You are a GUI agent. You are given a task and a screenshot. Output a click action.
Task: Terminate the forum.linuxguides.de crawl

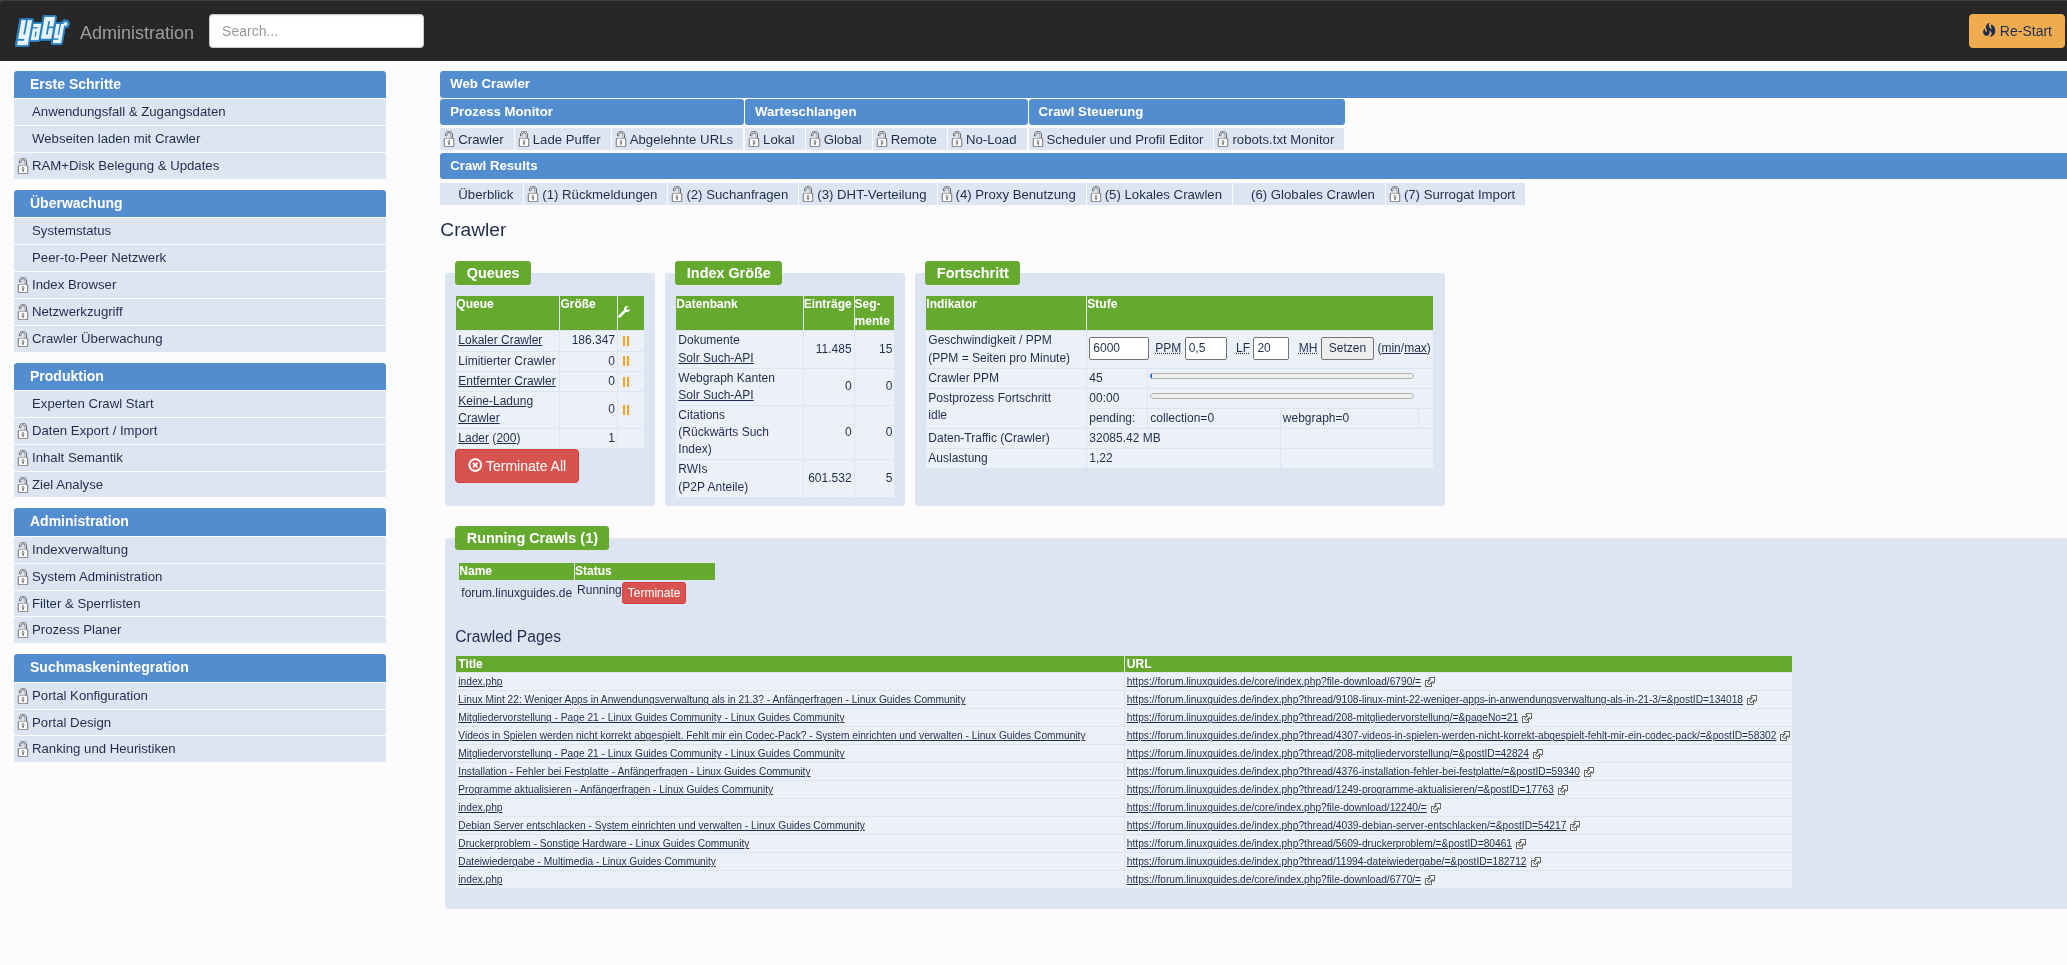pos(654,593)
